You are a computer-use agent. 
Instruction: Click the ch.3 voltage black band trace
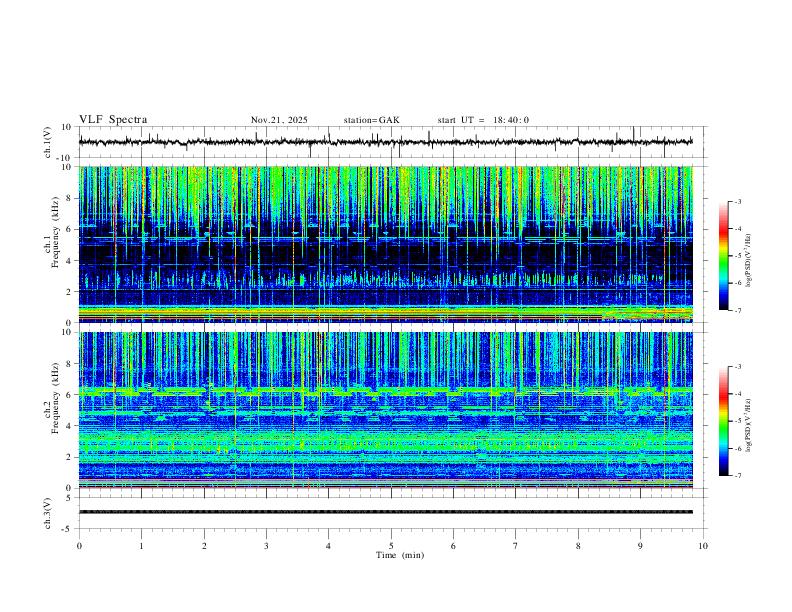click(386, 512)
